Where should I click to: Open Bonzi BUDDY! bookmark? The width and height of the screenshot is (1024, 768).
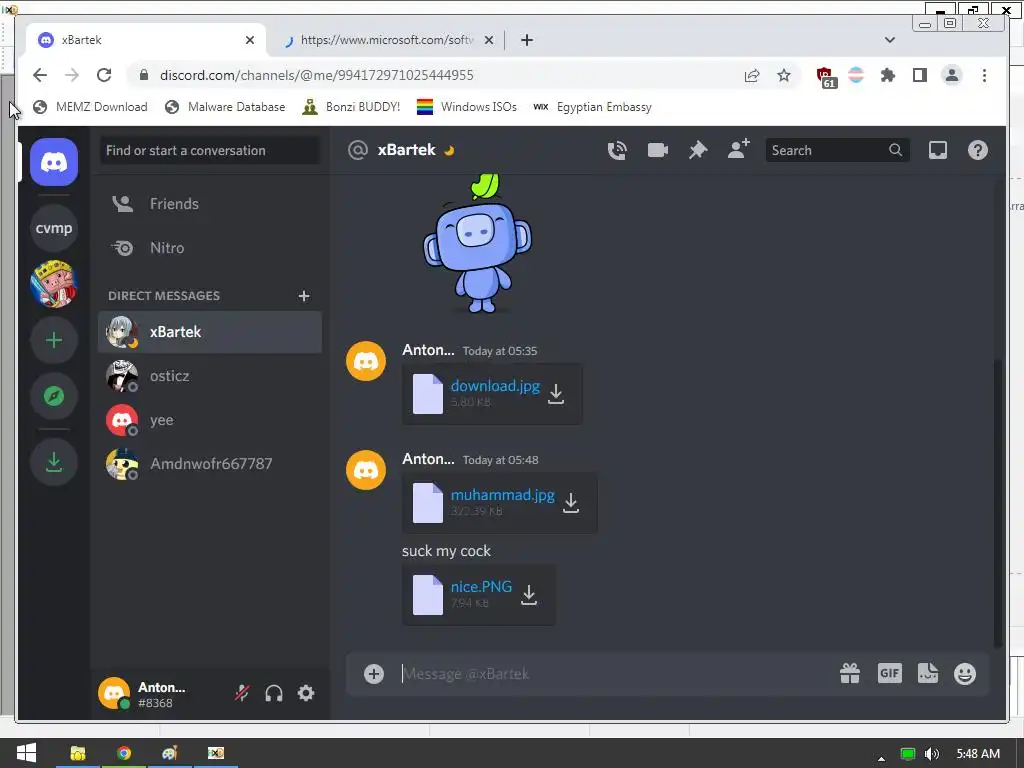coord(351,107)
